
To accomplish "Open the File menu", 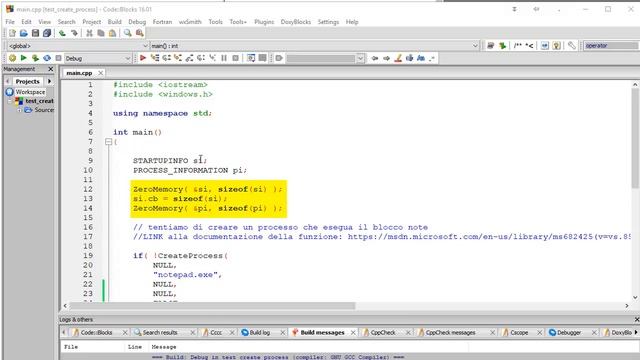I will pos(10,22).
